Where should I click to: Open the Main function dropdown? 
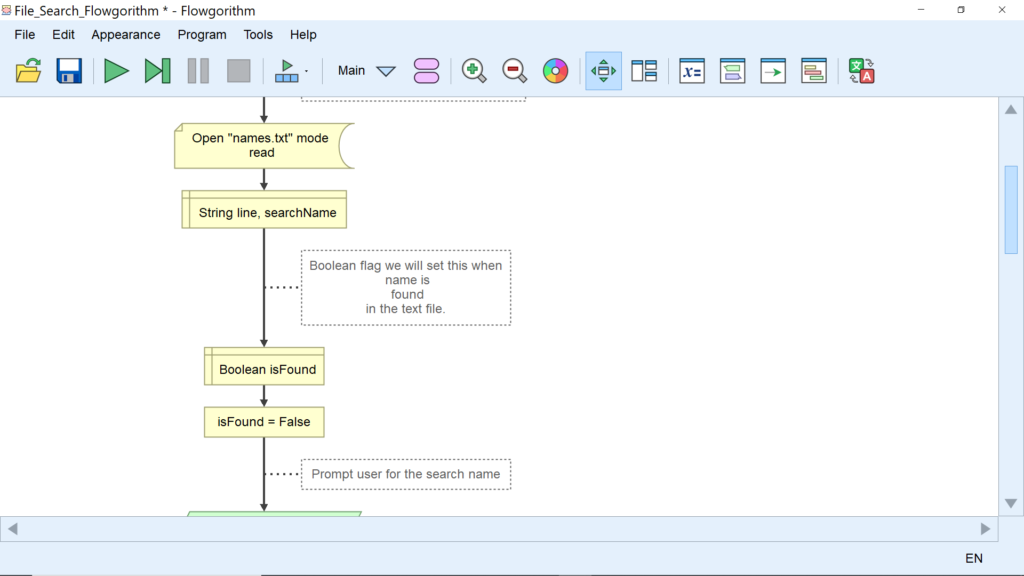[366, 70]
